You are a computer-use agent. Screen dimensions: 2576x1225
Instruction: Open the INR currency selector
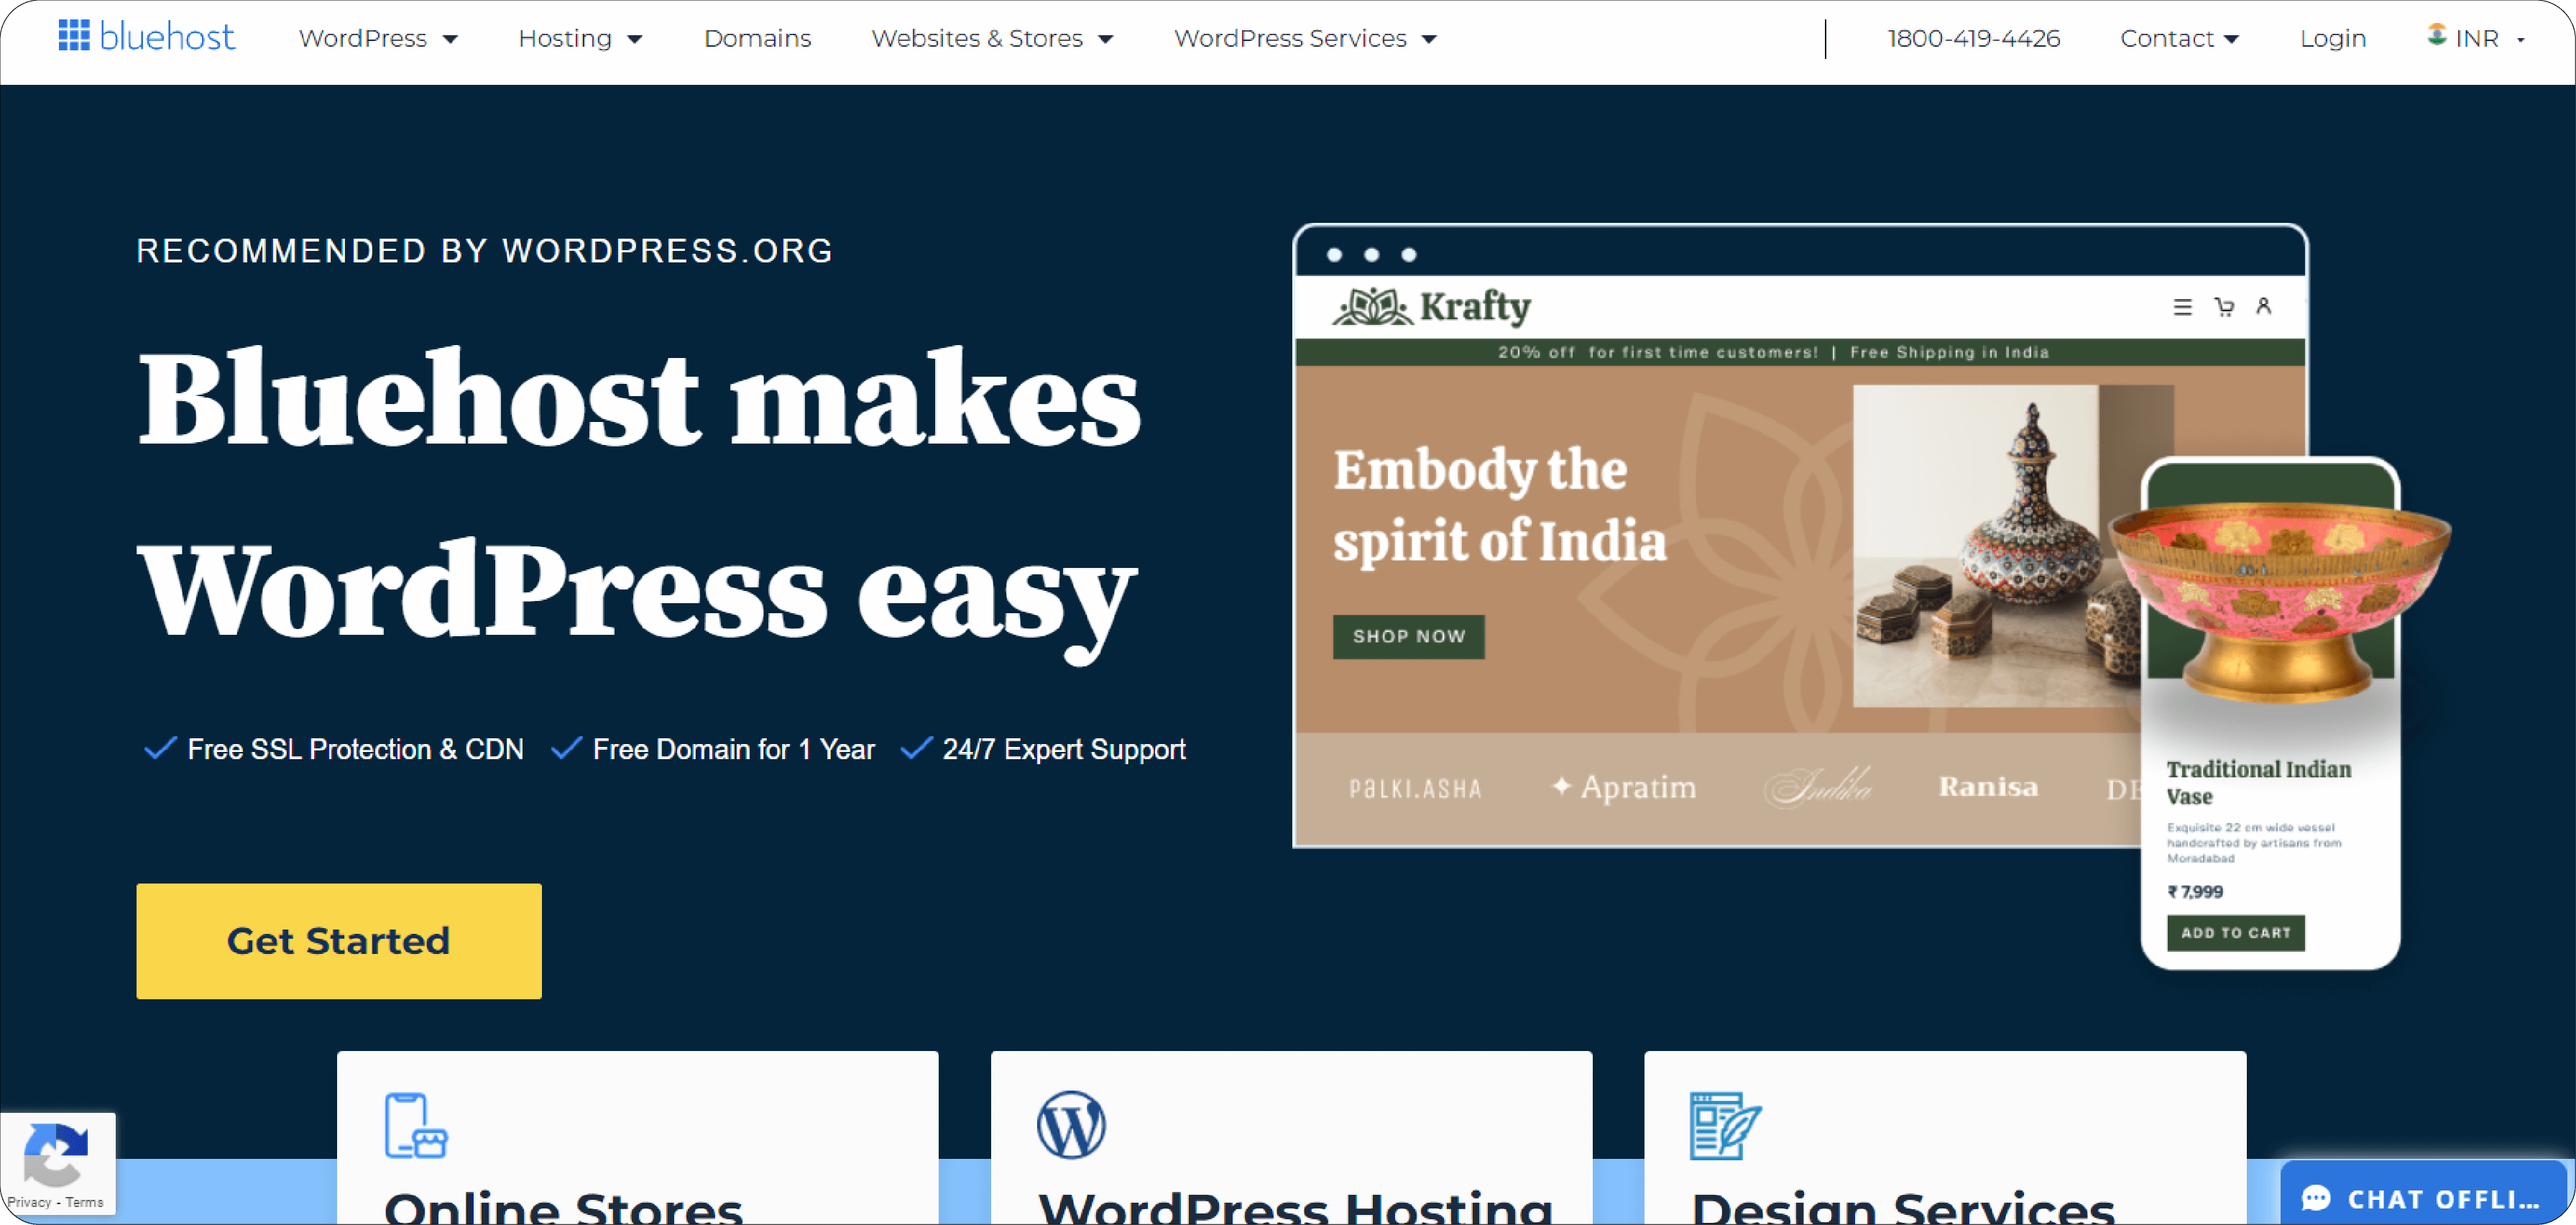pyautogui.click(x=2477, y=38)
